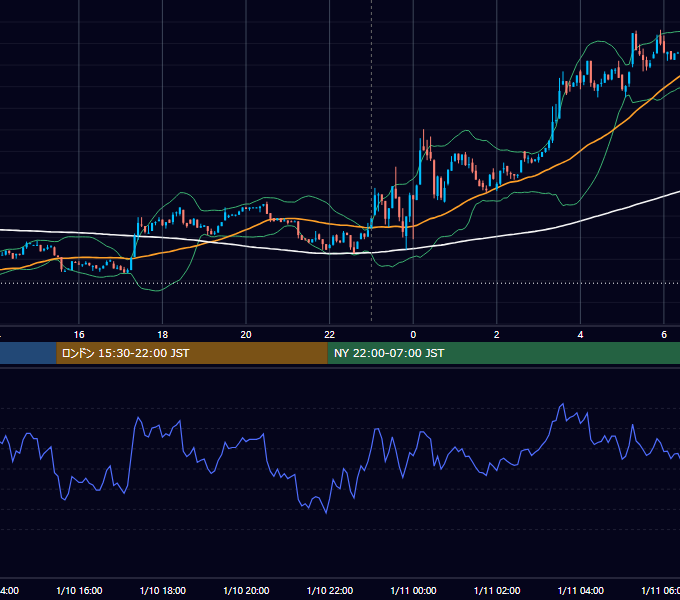Click hour label 6 on price chart axis
The height and width of the screenshot is (600, 680).
[664, 335]
